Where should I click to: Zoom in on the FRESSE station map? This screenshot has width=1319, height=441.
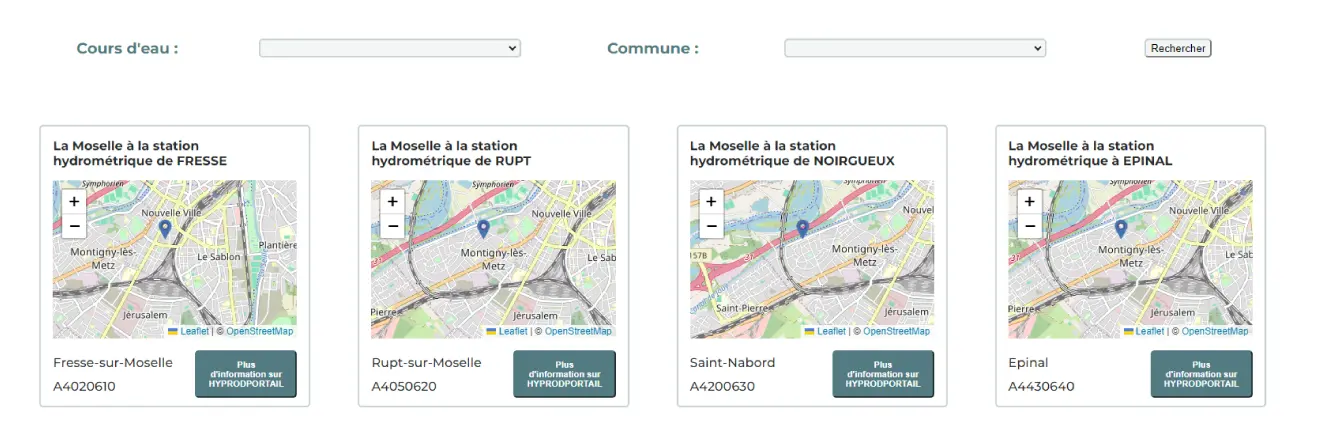point(74,201)
